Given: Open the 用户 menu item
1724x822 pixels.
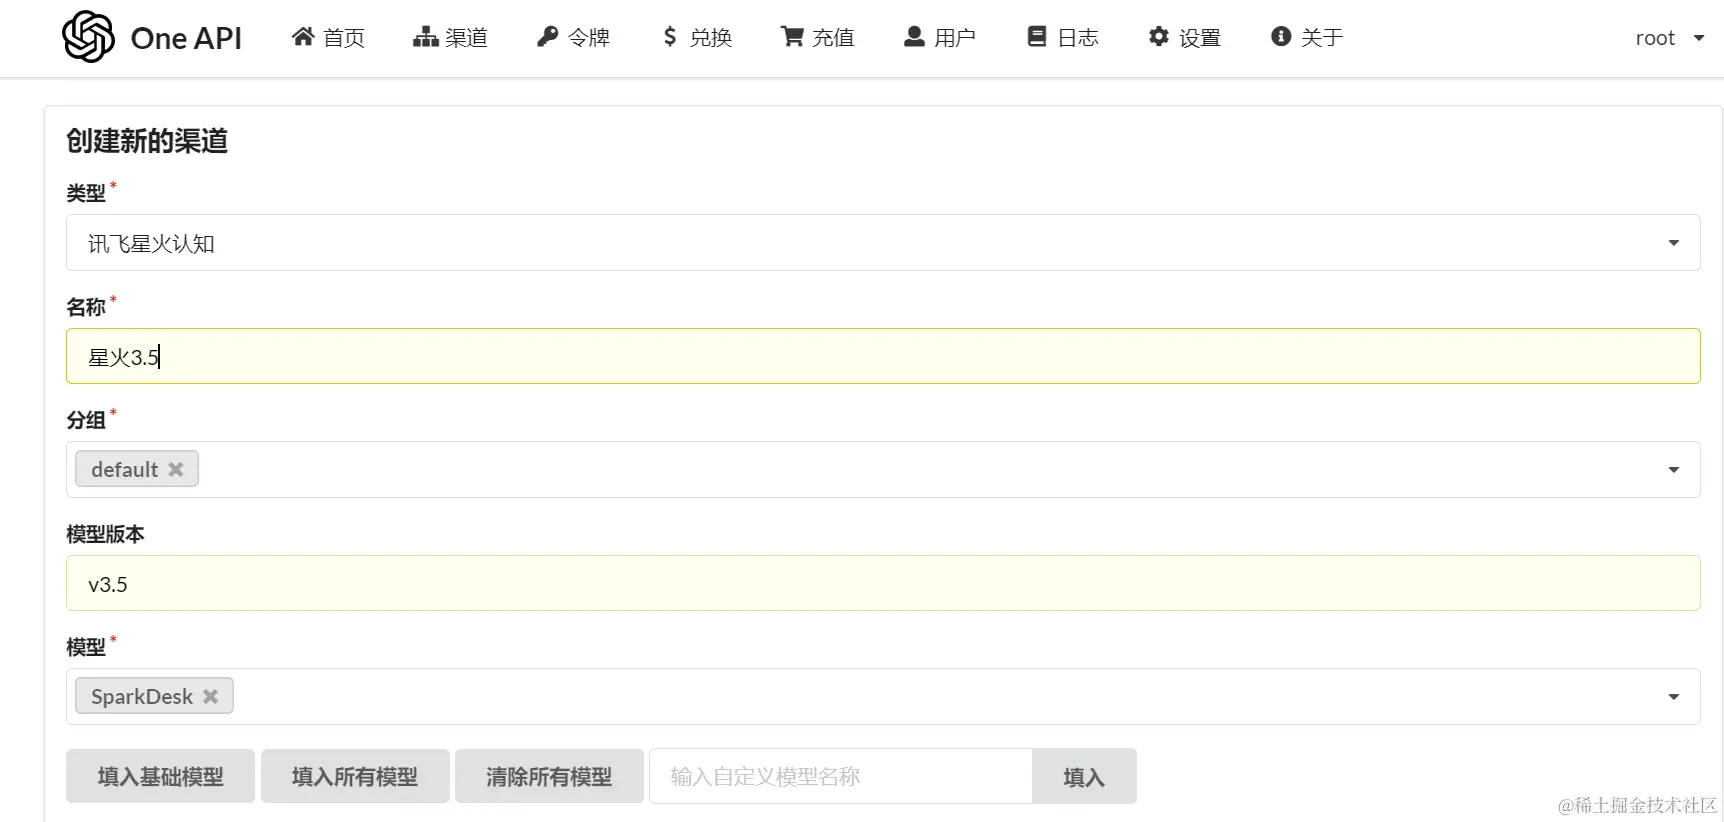Looking at the screenshot, I should 940,37.
